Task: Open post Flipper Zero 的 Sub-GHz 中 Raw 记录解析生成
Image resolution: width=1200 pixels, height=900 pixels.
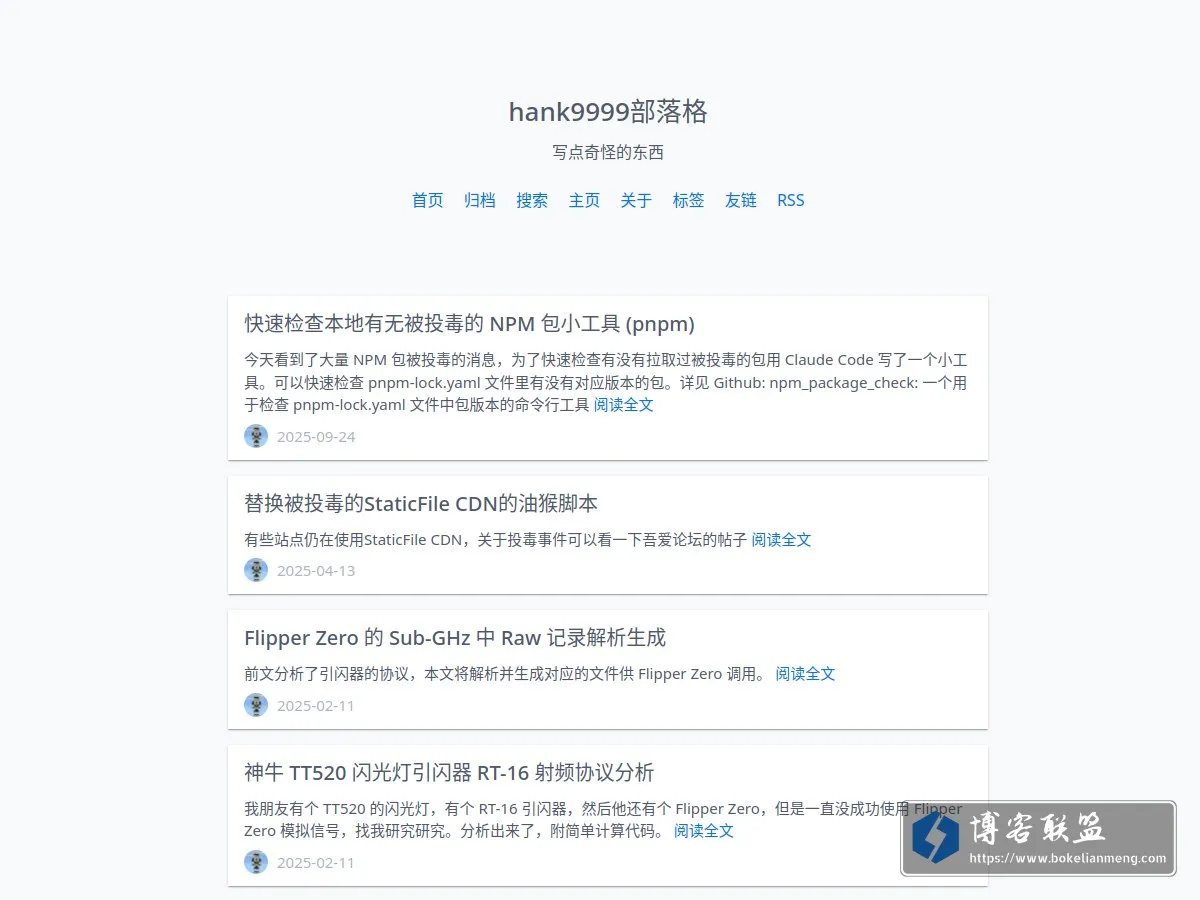Action: click(455, 638)
